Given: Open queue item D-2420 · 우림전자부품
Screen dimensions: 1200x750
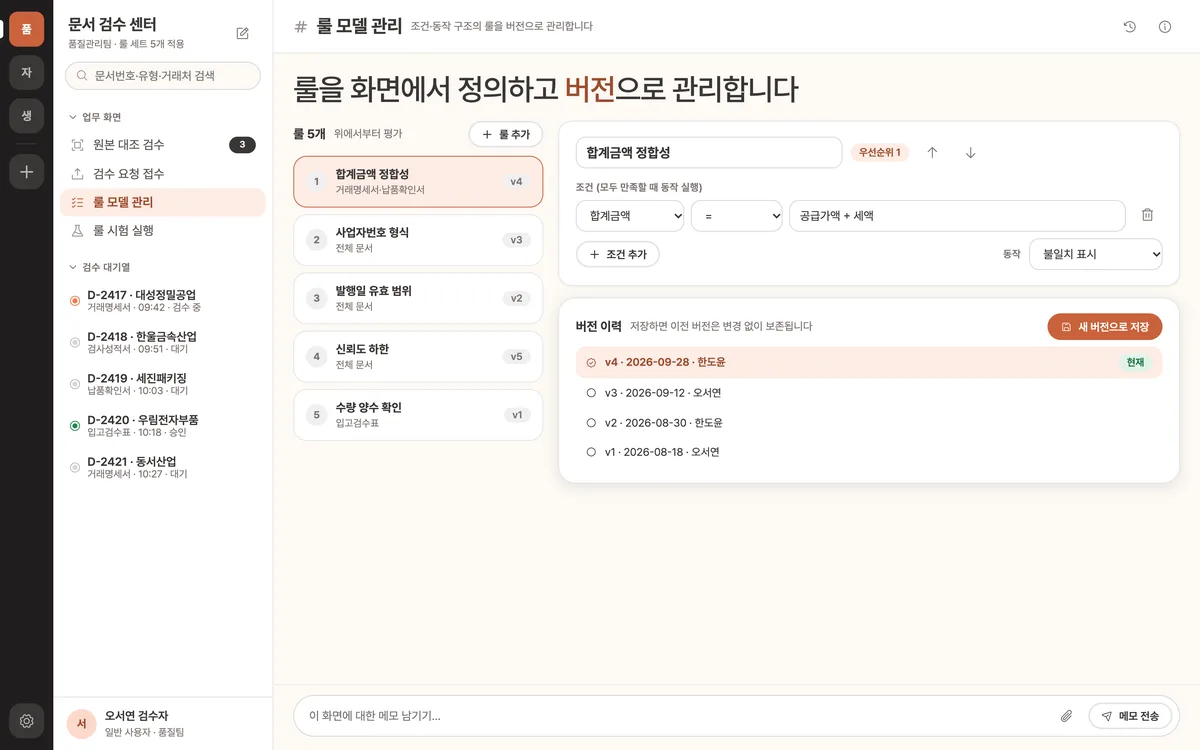Looking at the screenshot, I should [x=163, y=426].
